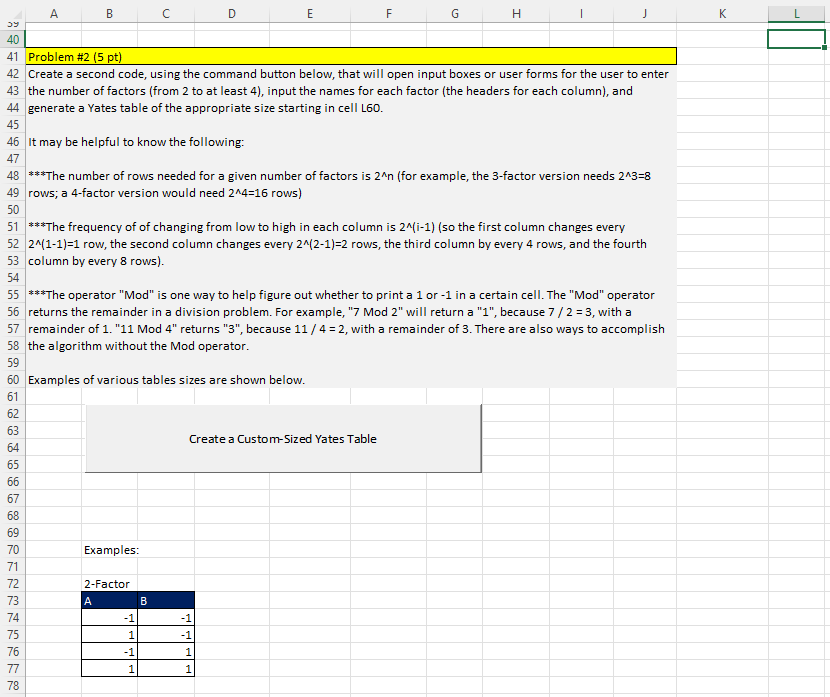Screen dimensions: 830x697
Task: Select column L header
Action: click(x=796, y=14)
